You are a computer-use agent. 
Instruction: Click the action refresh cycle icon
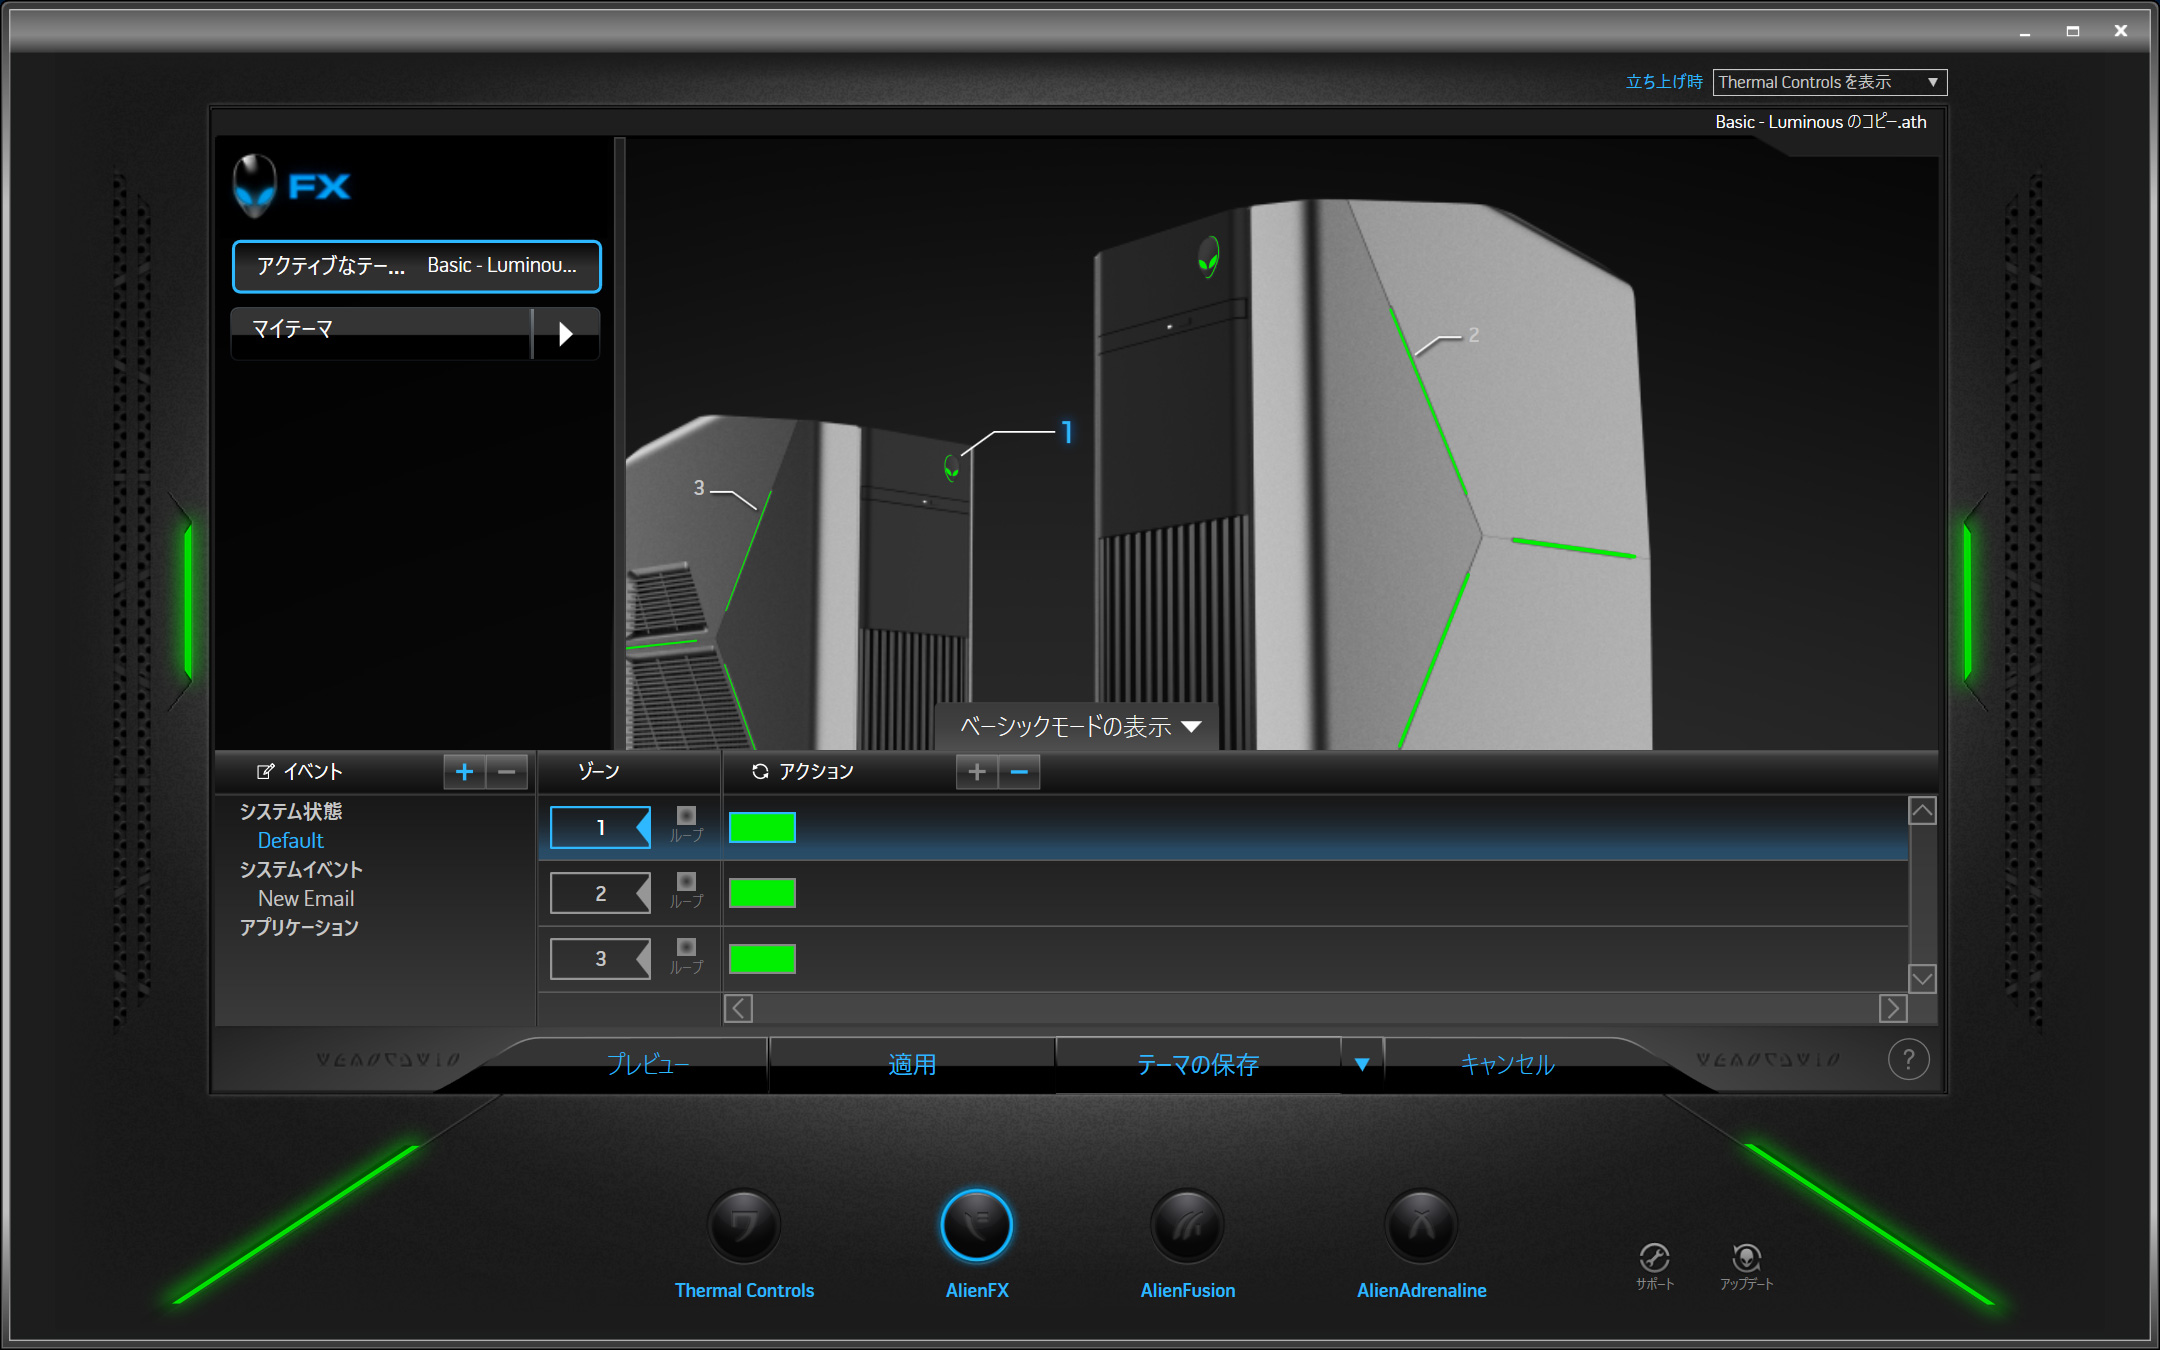(x=760, y=771)
